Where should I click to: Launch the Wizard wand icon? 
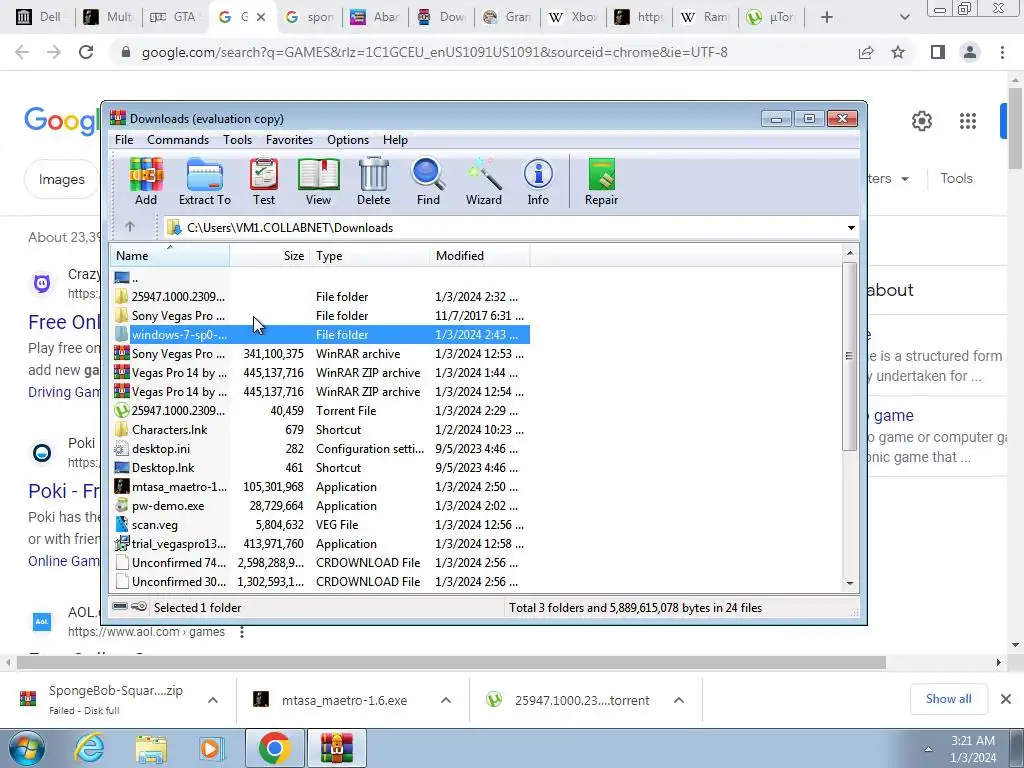[x=484, y=182]
